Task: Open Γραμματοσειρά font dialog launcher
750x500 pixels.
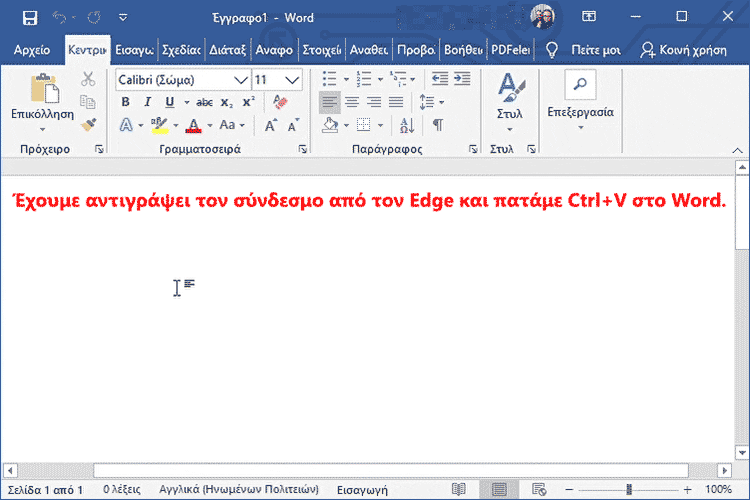Action: coord(302,149)
